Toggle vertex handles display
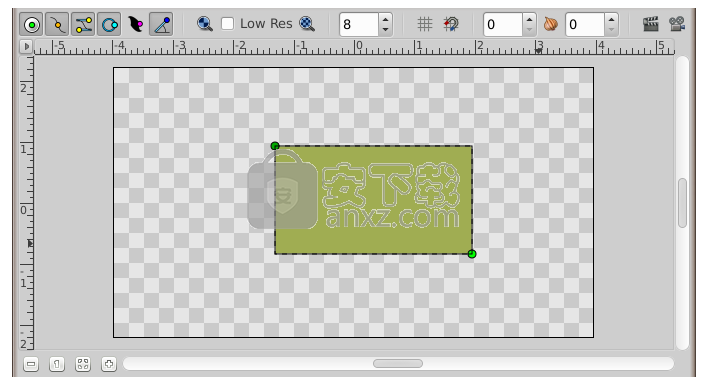 tap(58, 24)
